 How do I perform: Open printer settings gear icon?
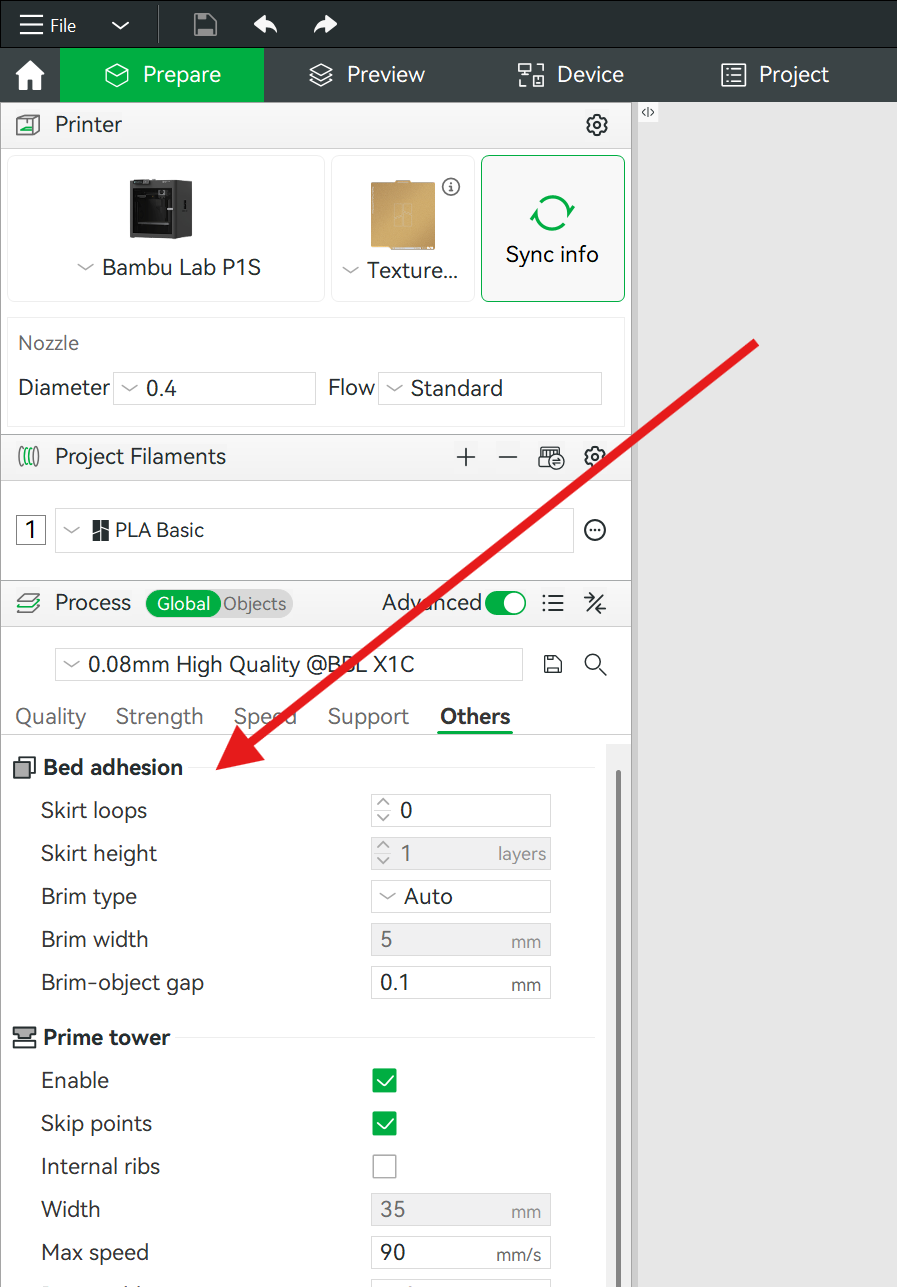597,125
